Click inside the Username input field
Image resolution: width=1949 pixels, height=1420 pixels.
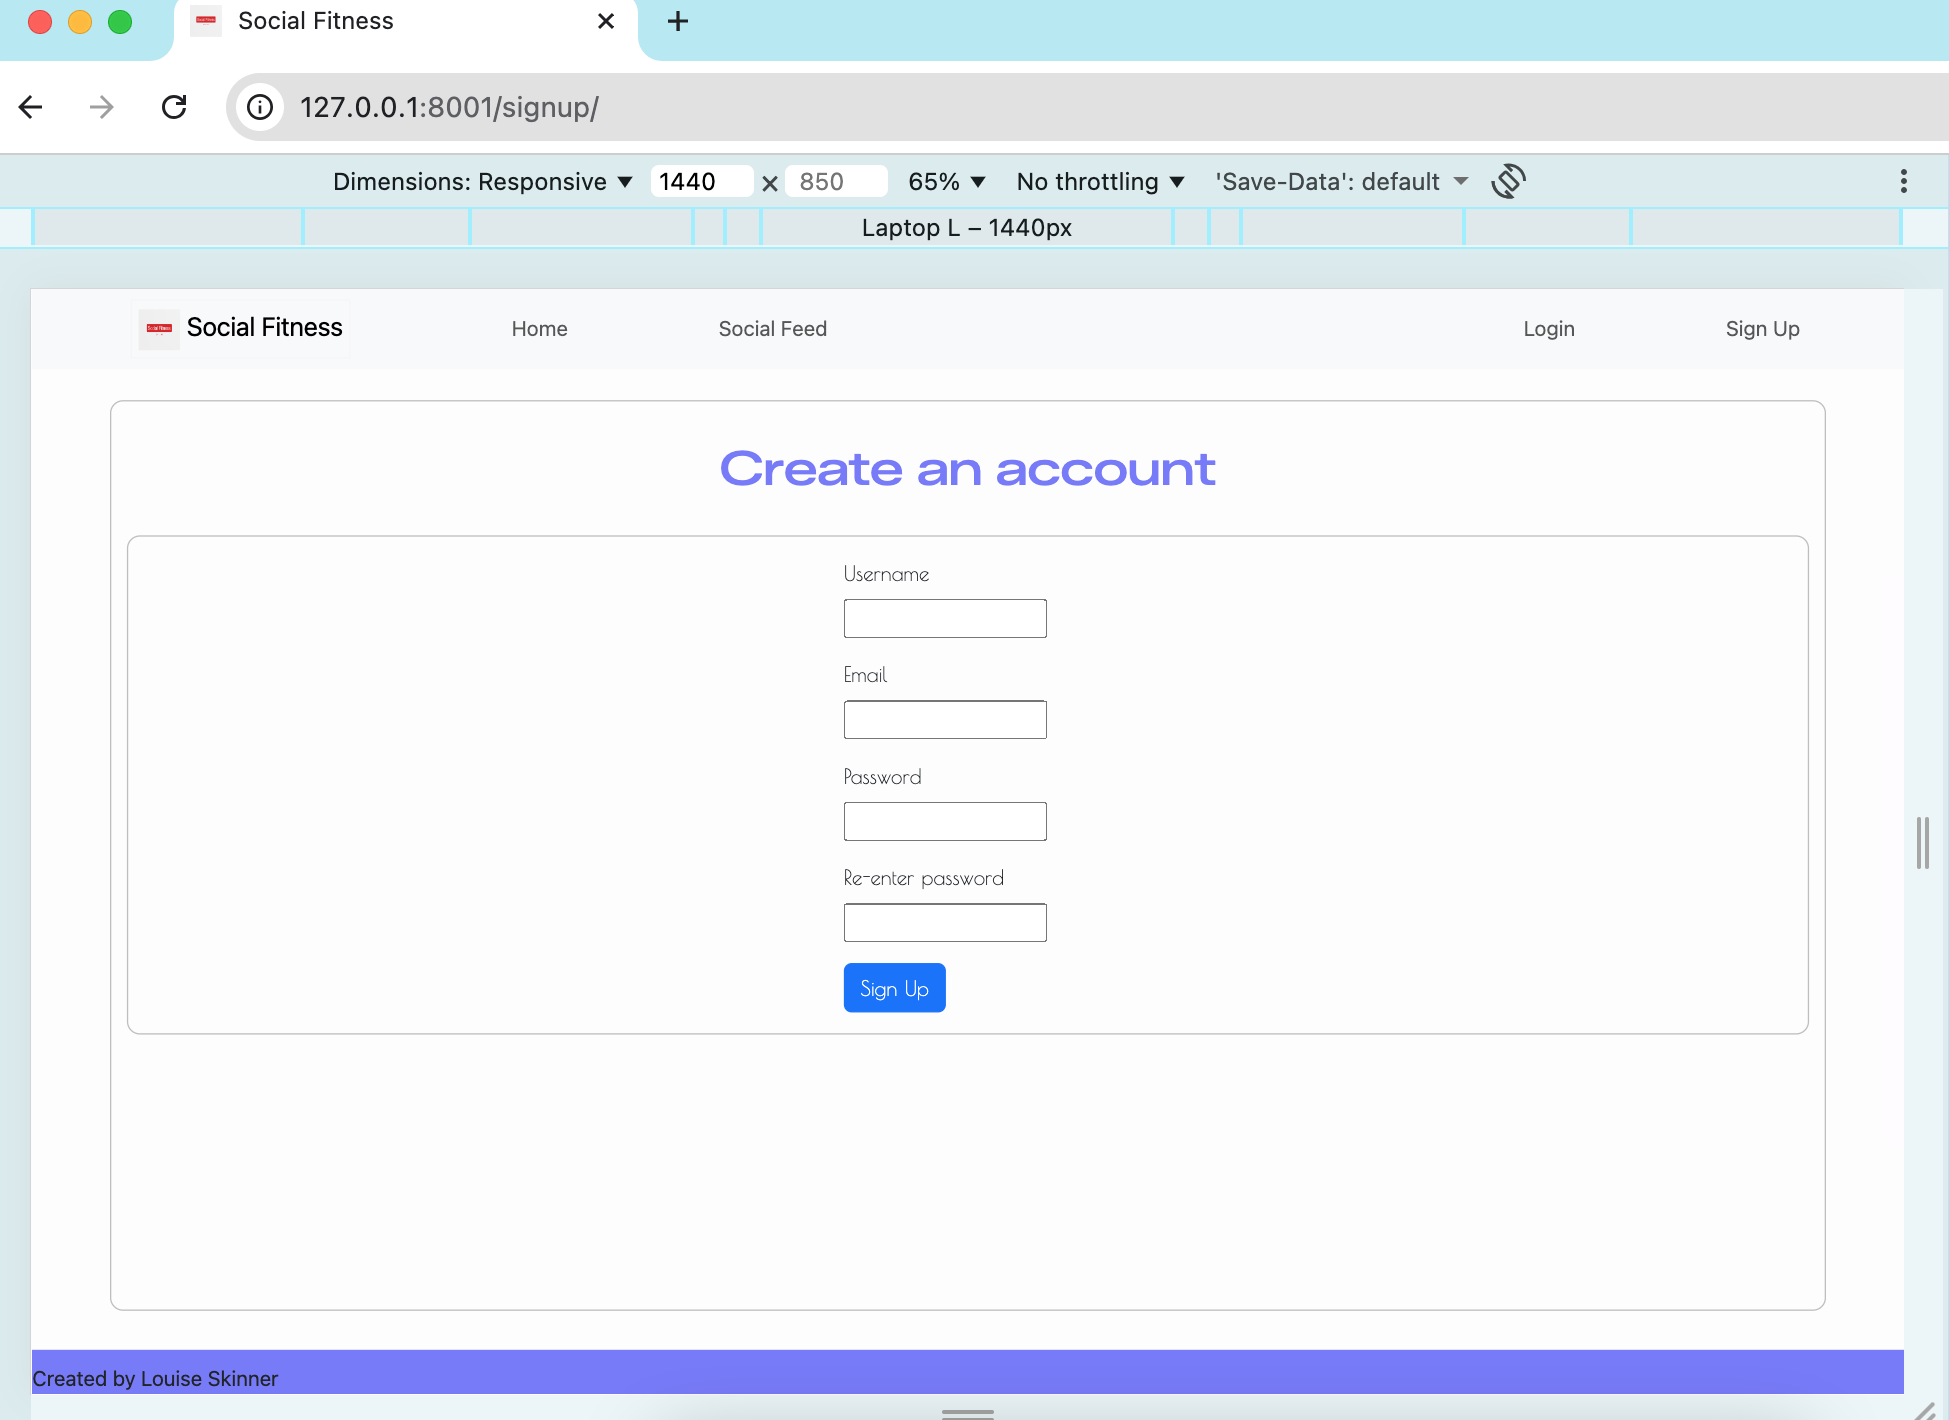point(944,618)
